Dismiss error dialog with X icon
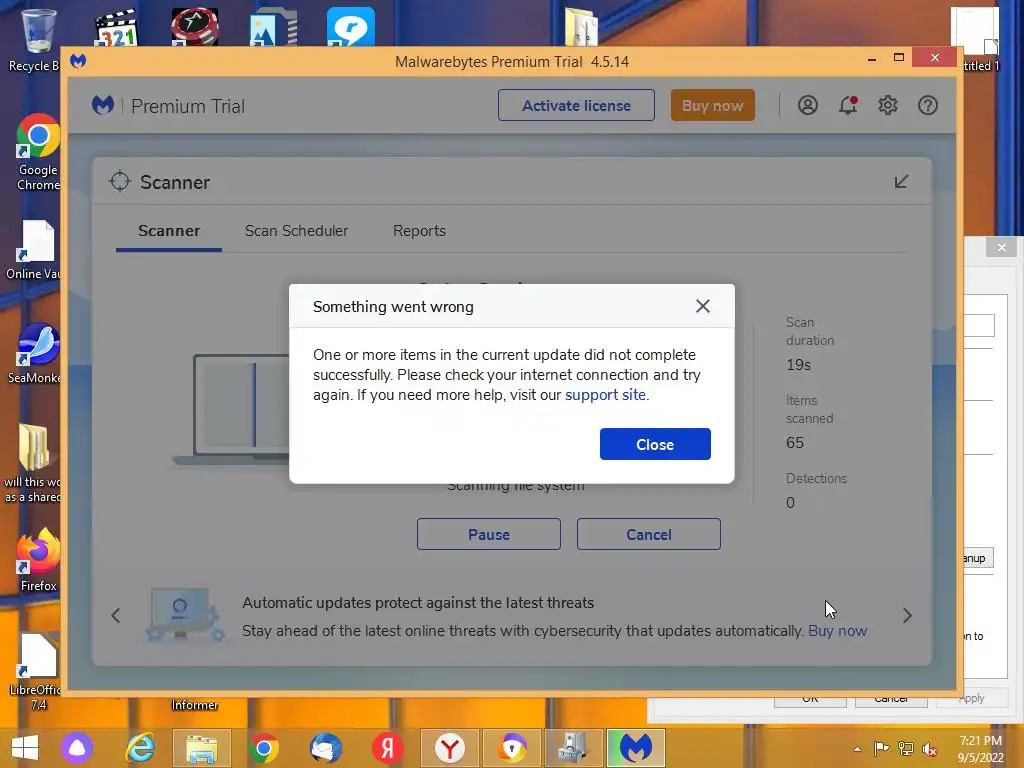Screen dimensions: 1024x768 703,306
